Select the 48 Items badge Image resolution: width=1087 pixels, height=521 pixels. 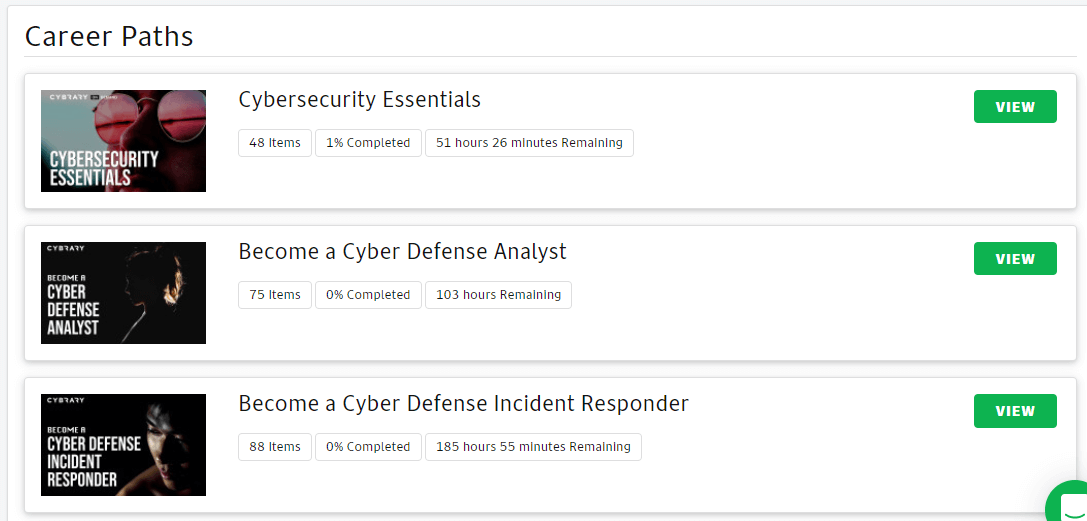pyautogui.click(x=275, y=143)
